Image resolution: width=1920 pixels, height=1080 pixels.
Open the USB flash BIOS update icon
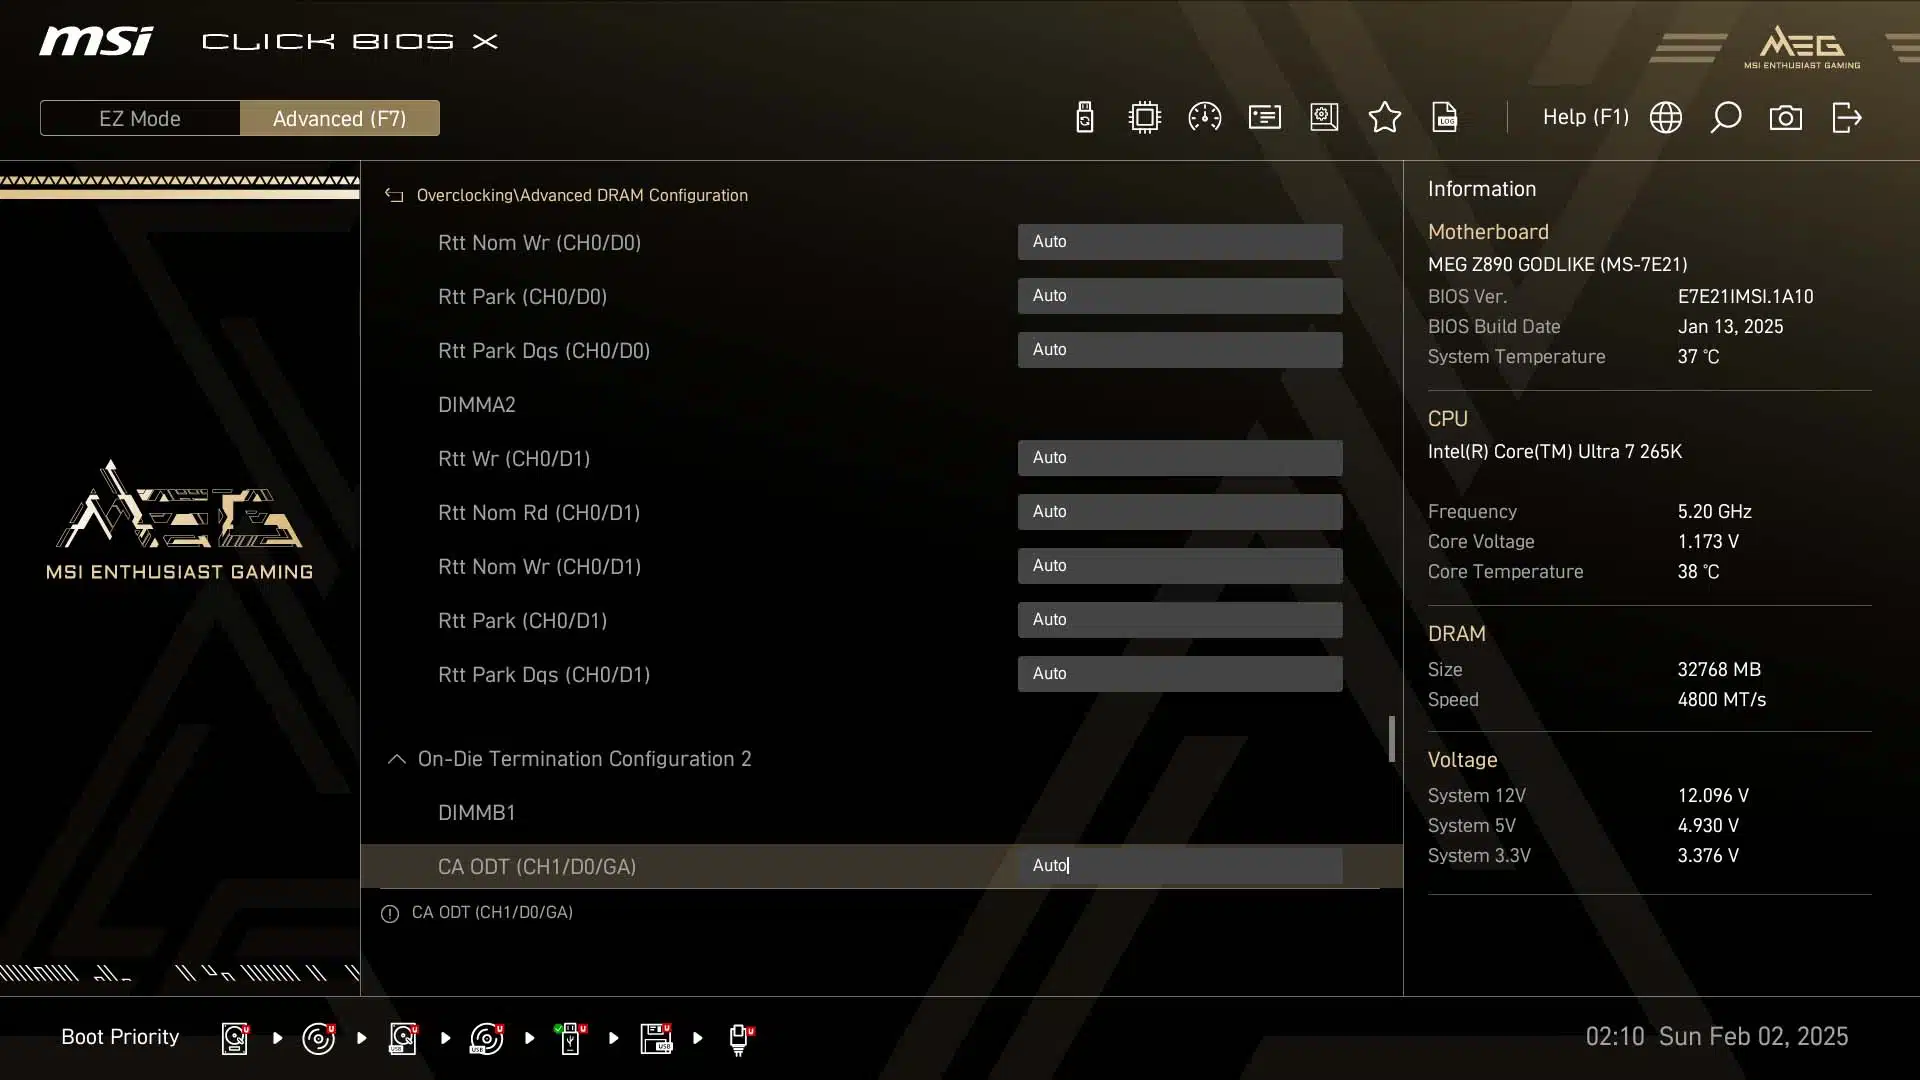pyautogui.click(x=1084, y=118)
